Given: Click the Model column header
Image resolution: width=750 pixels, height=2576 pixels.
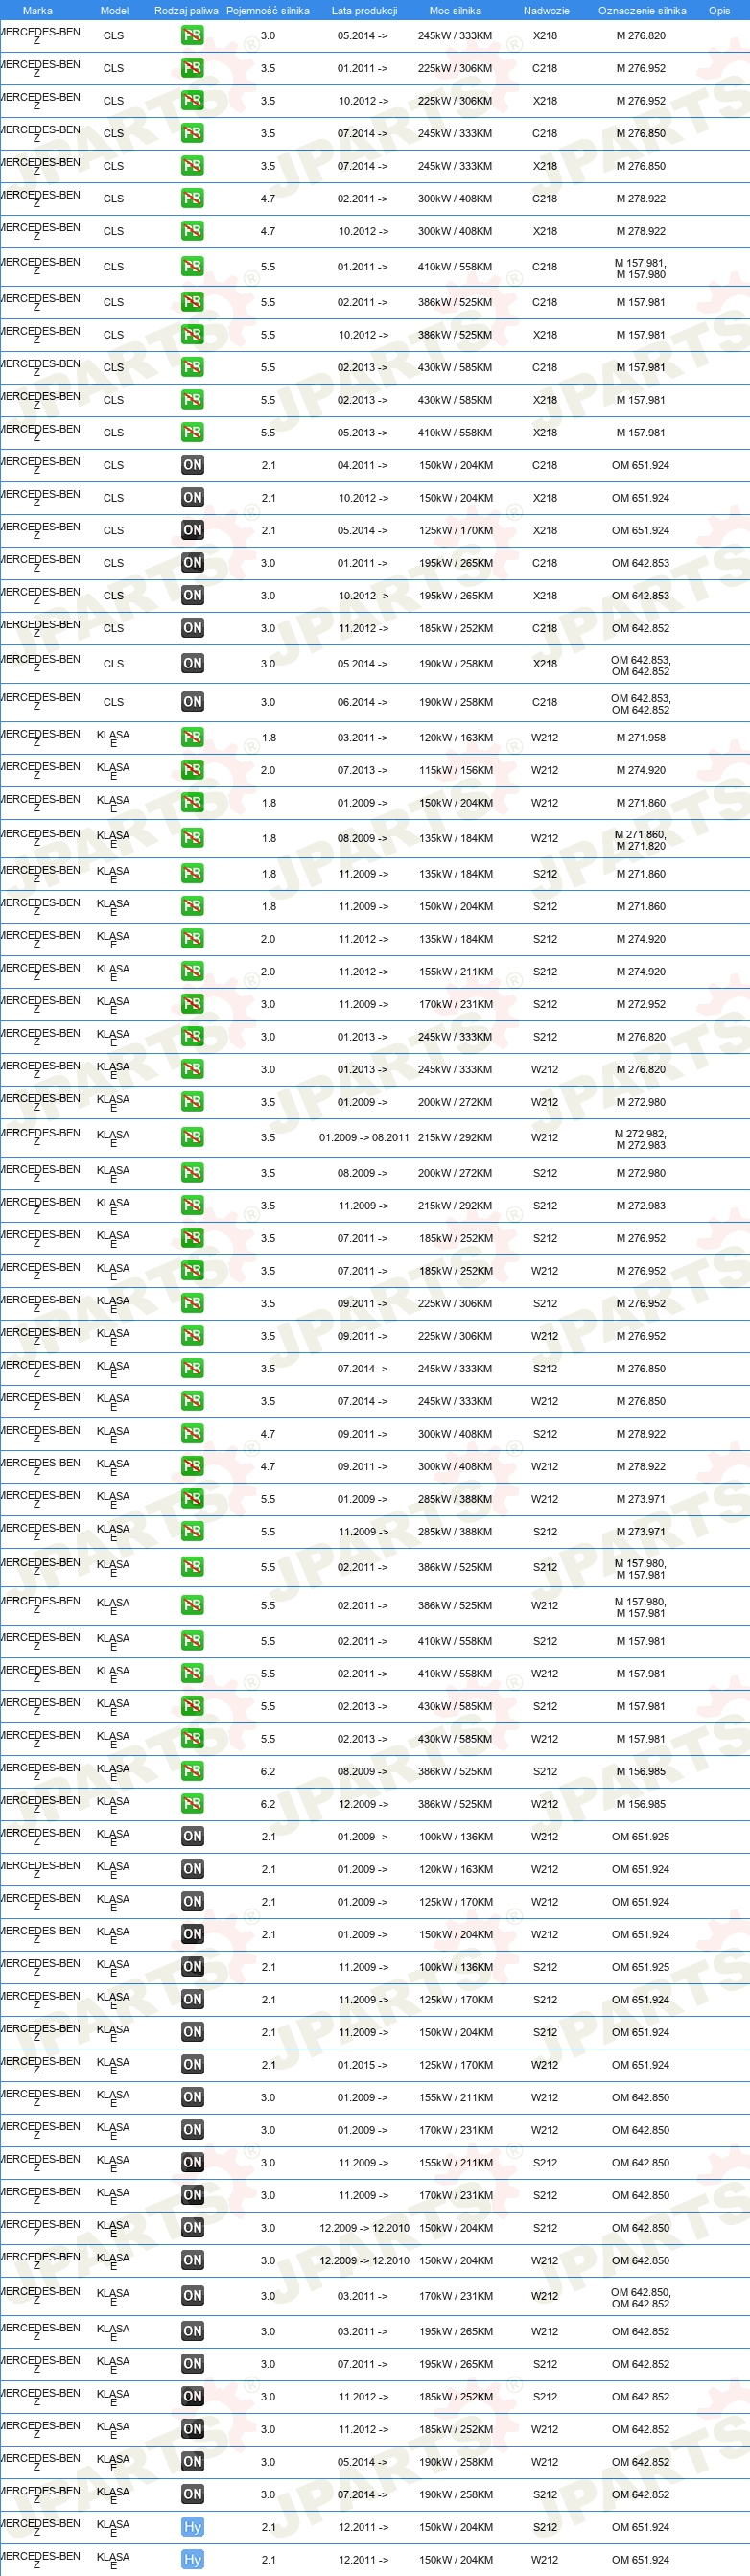Looking at the screenshot, I should (x=114, y=10).
